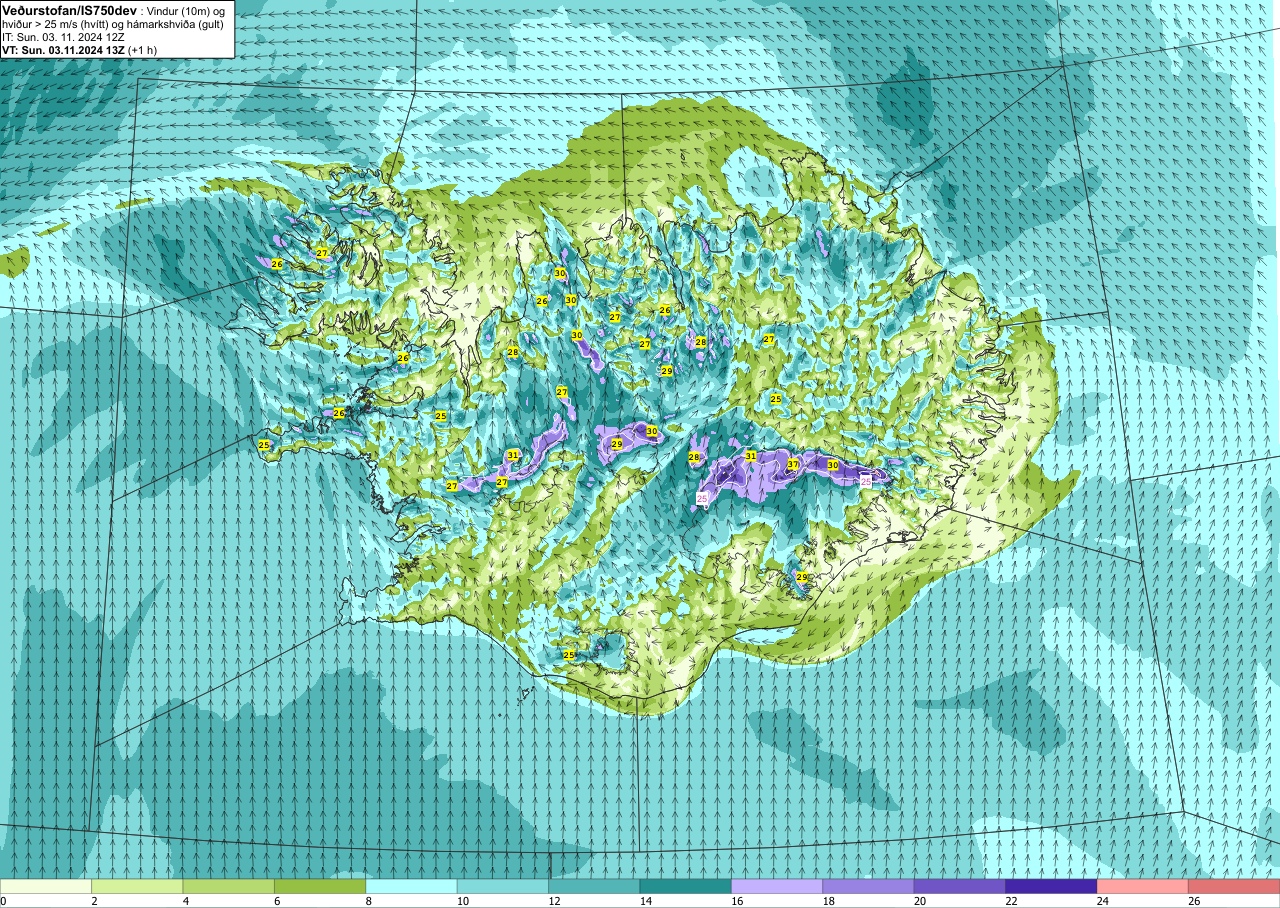Click the 'VT: Sun. 03.11.2024 13Z' valid time
The height and width of the screenshot is (908, 1280).
63,49
